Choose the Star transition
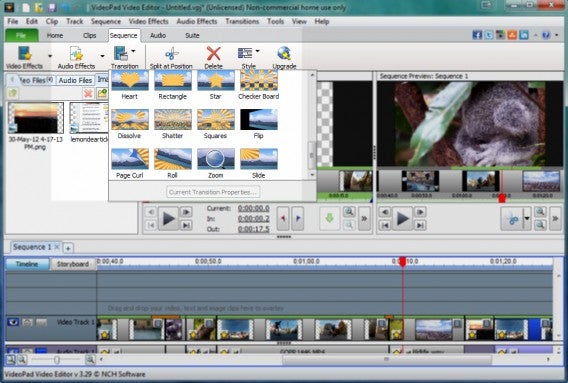 click(x=216, y=84)
